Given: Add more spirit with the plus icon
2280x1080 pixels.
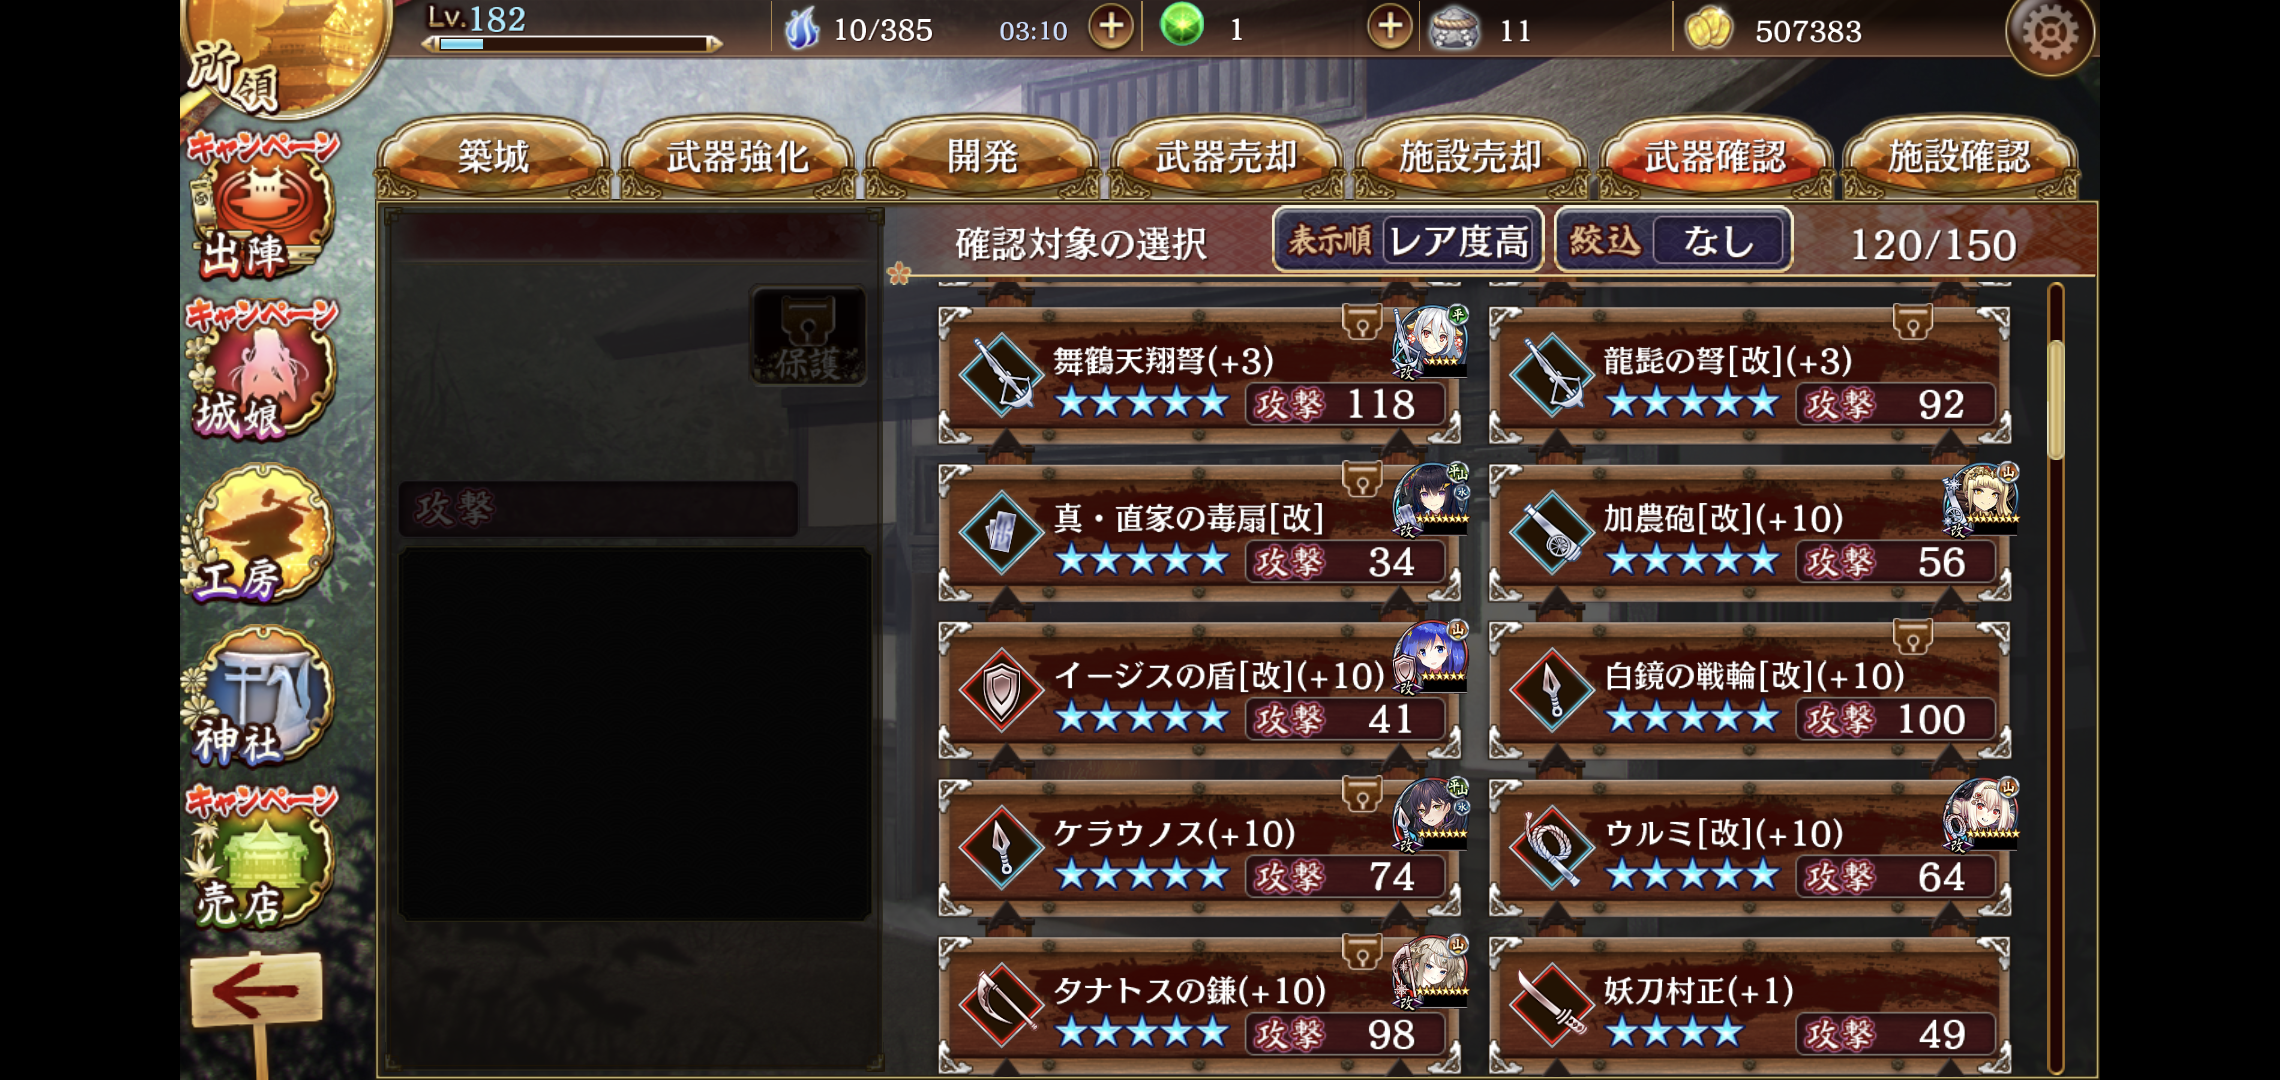Looking at the screenshot, I should pos(1111,28).
